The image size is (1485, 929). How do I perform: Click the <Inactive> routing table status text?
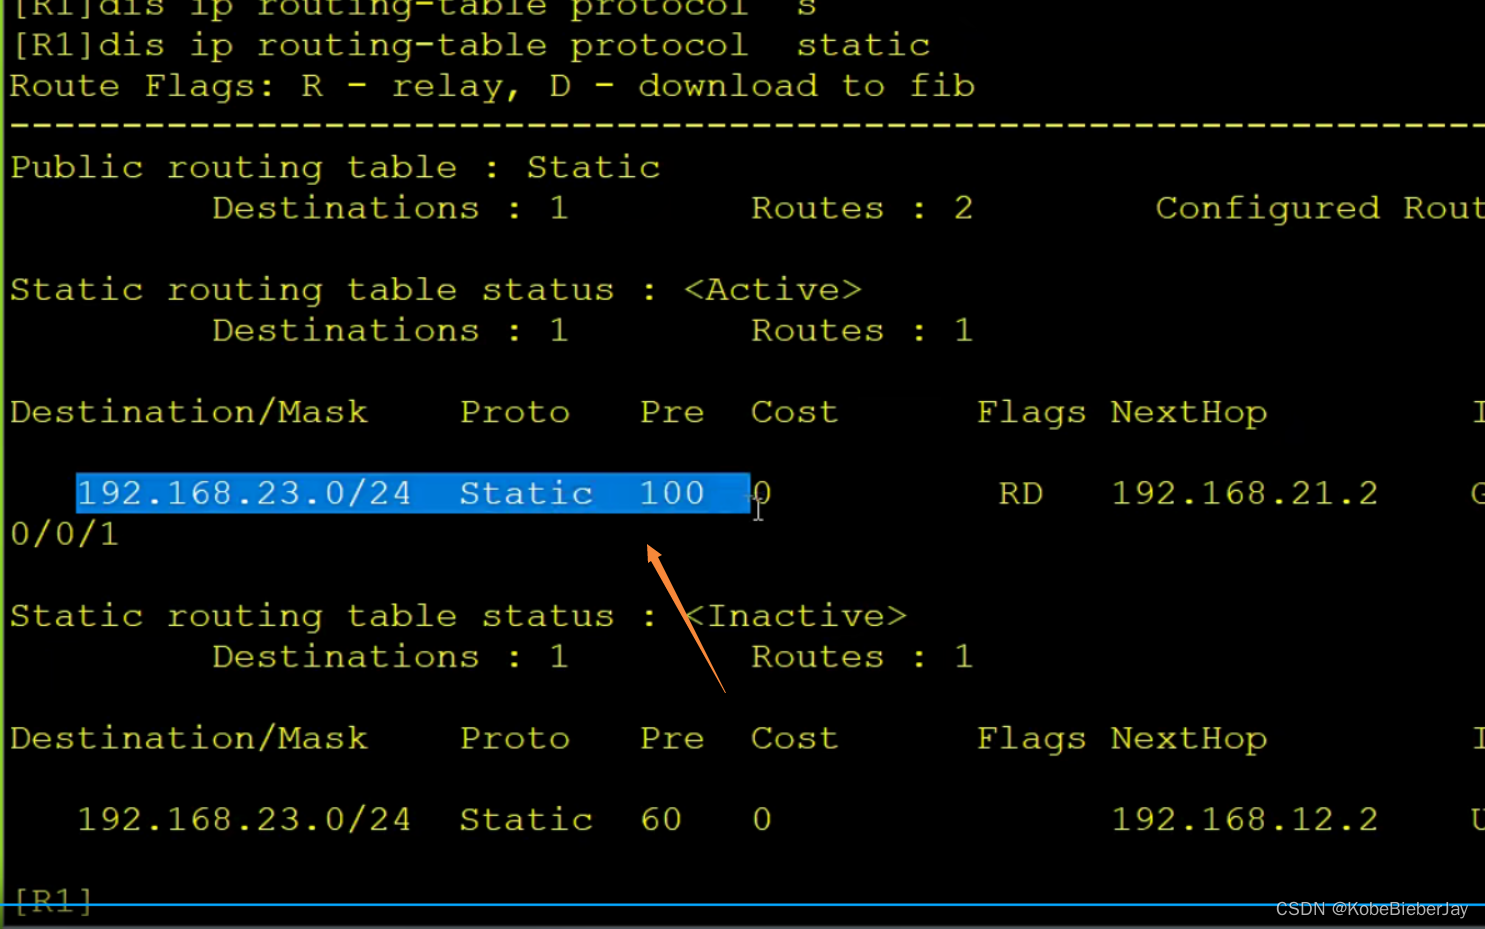coord(796,615)
